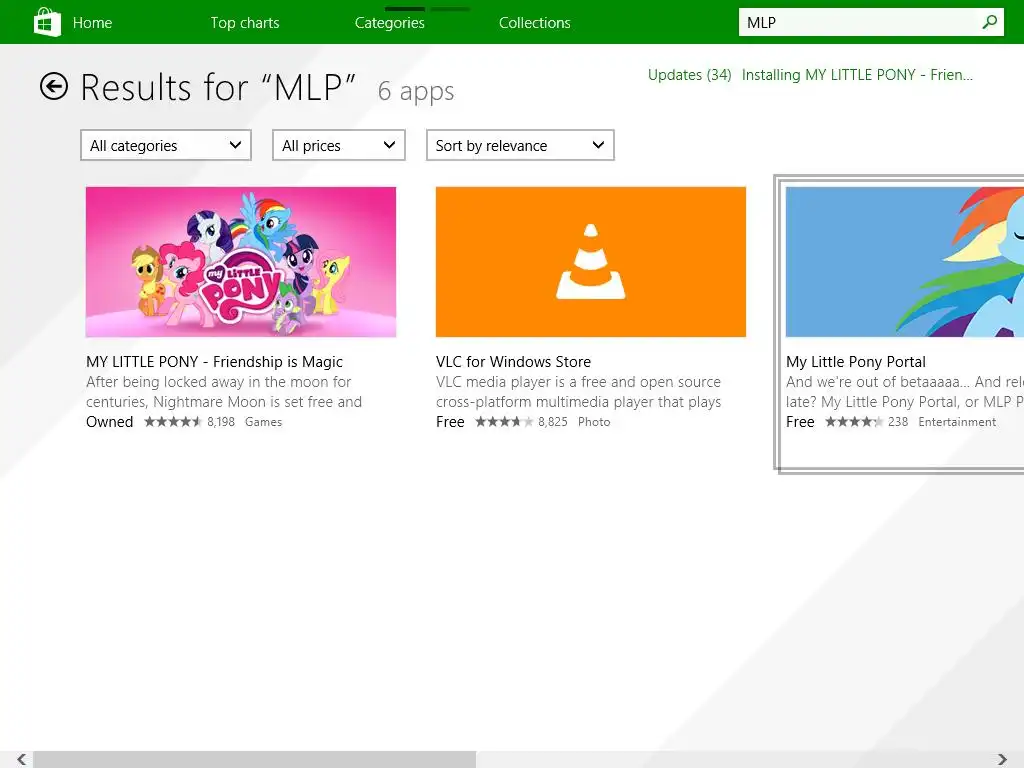This screenshot has height=768, width=1024.
Task: Expand the All categories dropdown
Action: click(x=166, y=145)
